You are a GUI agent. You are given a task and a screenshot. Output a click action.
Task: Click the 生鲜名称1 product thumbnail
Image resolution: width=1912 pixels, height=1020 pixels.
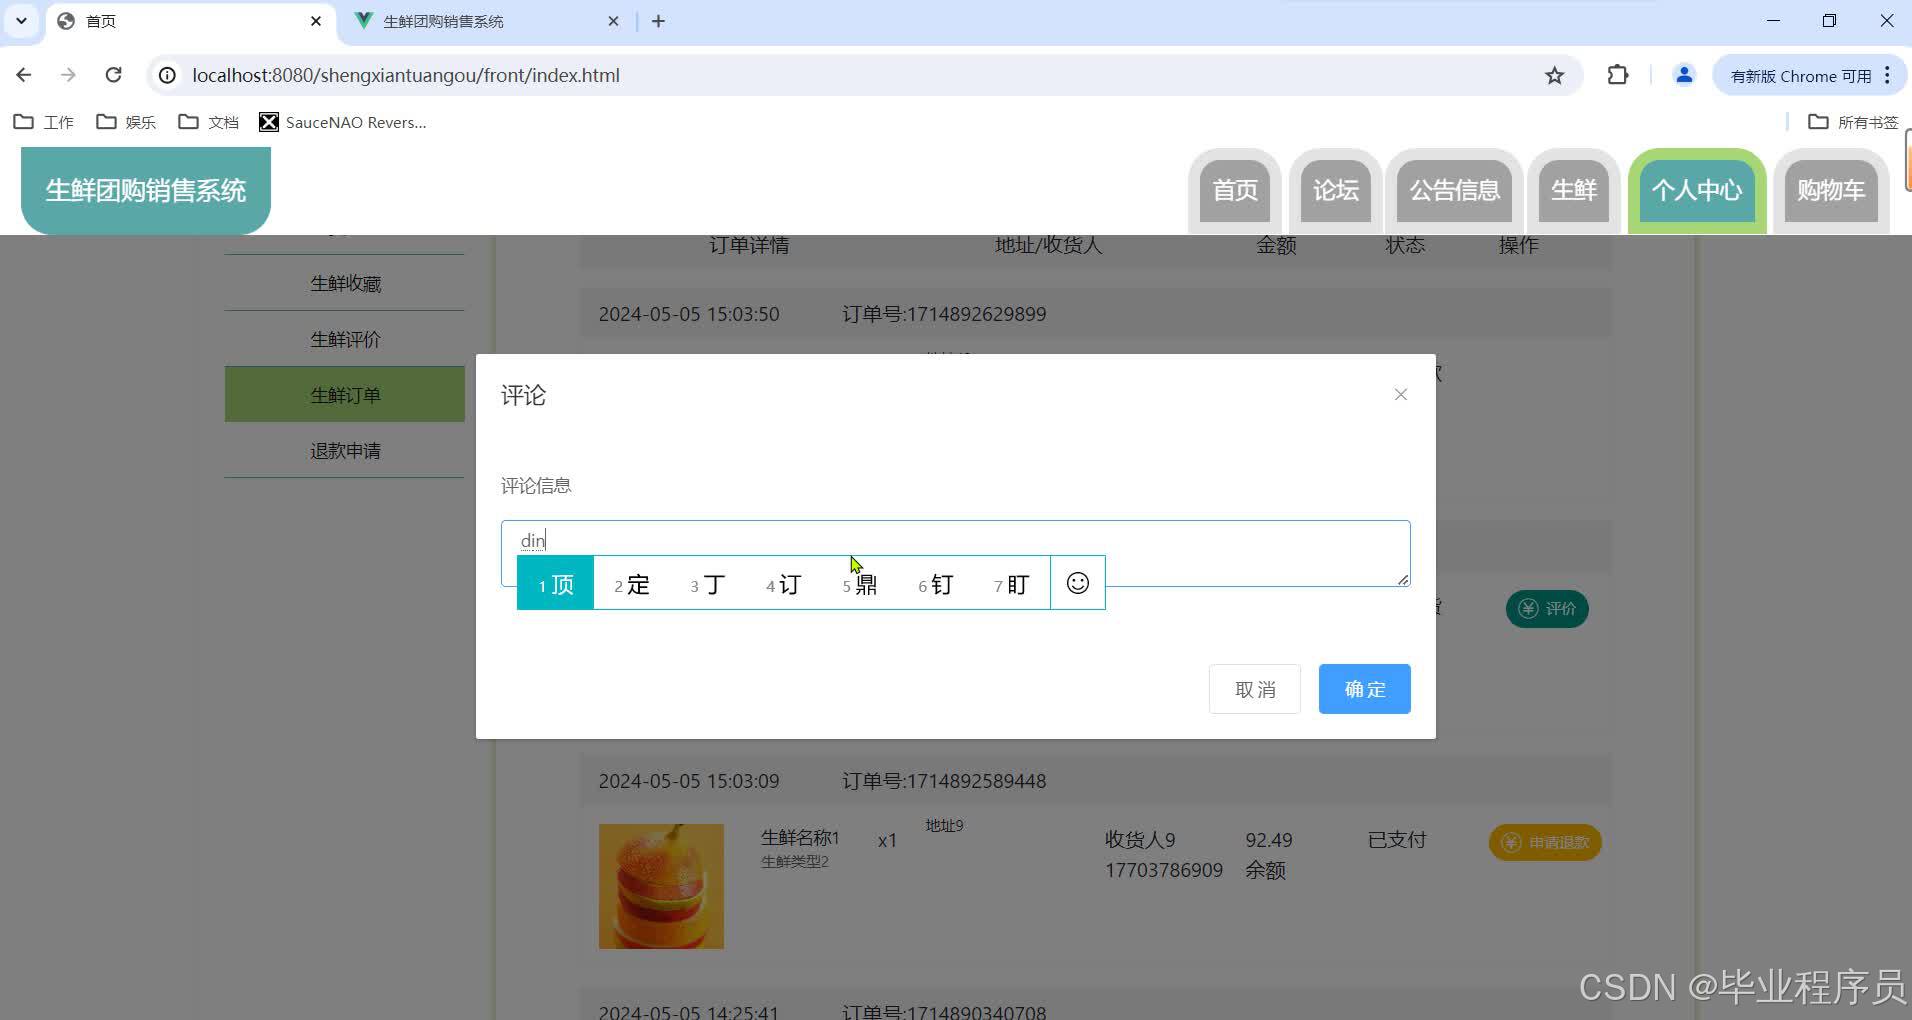pyautogui.click(x=661, y=886)
